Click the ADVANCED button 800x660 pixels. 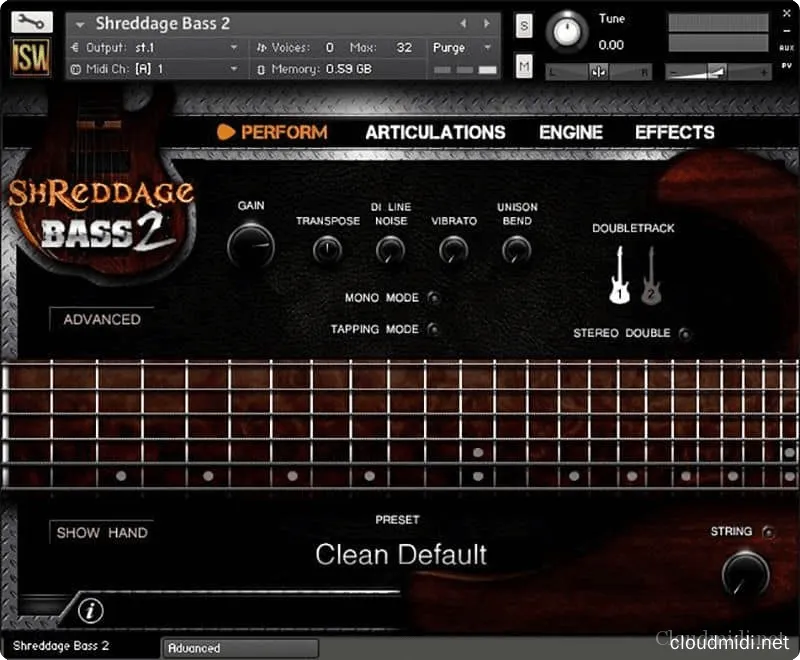tap(100, 319)
